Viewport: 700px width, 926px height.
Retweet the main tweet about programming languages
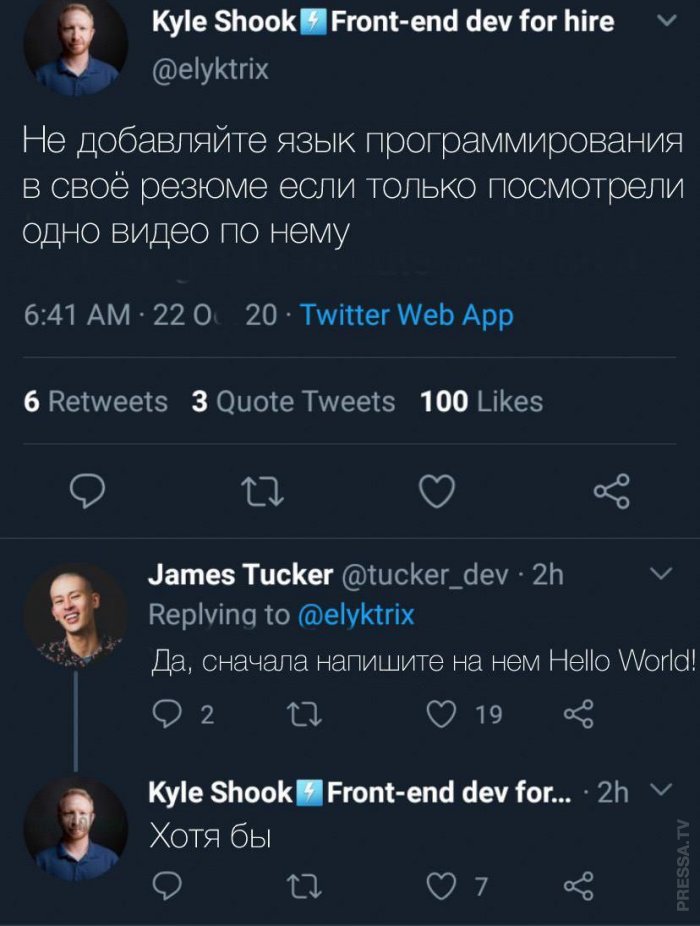(x=265, y=491)
